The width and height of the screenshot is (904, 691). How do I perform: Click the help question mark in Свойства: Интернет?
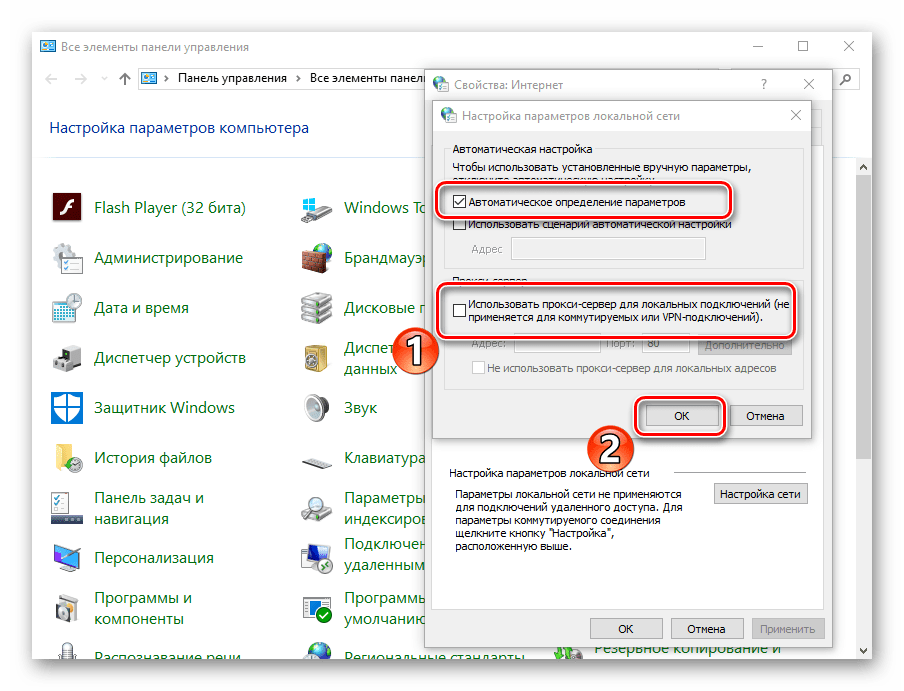(x=763, y=85)
